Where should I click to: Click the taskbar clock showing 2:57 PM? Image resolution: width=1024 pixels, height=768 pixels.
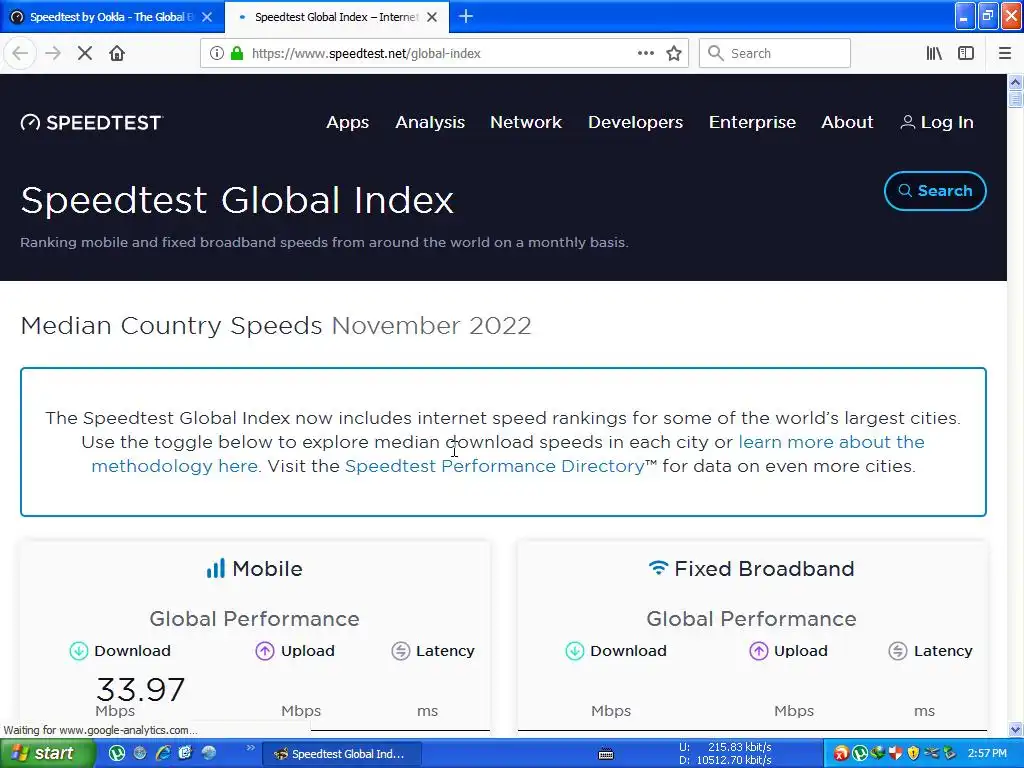[987, 753]
